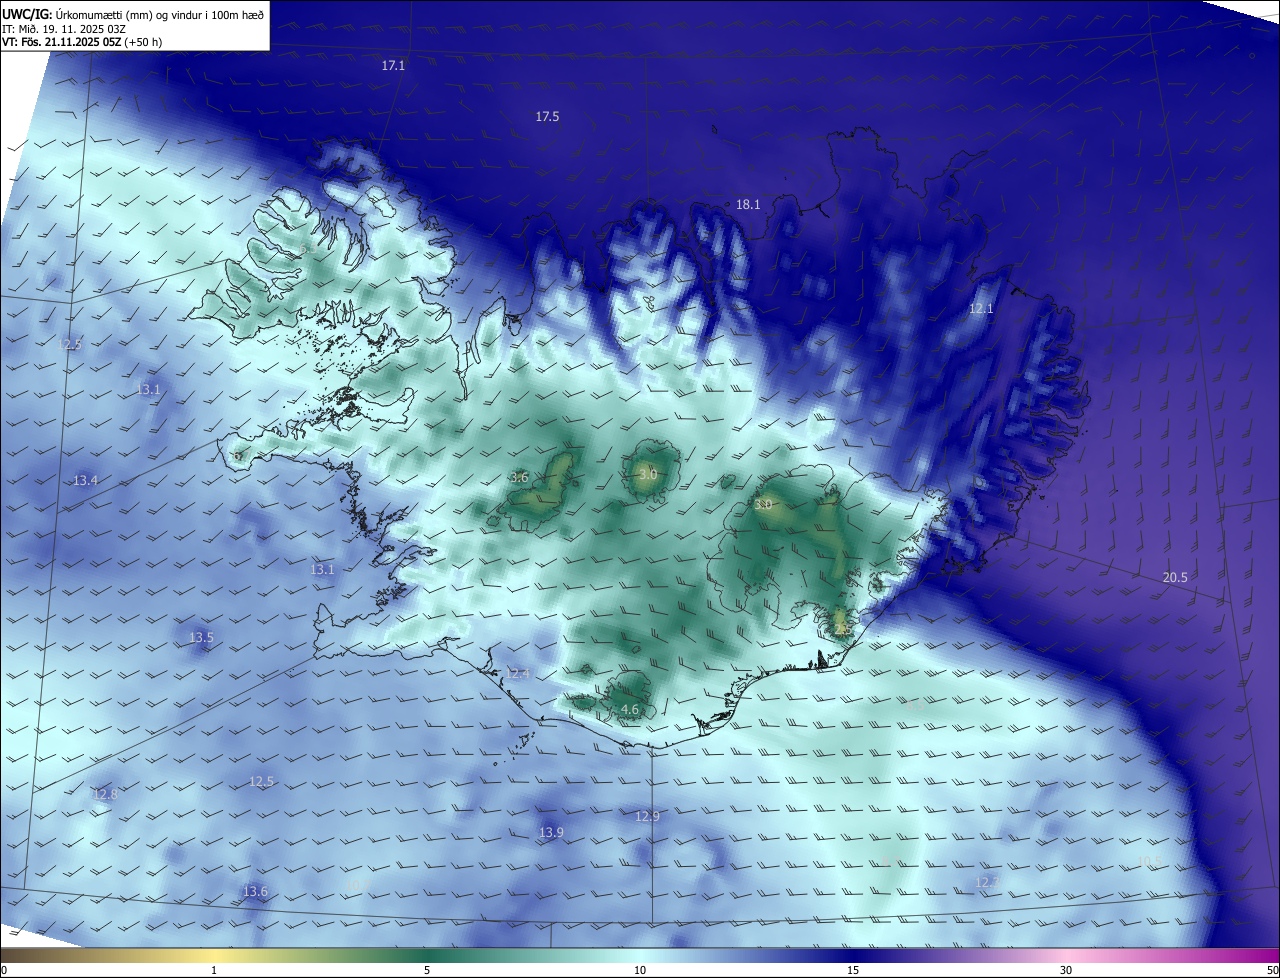
Task: Click the 0 tick on the color scale
Action: click(x=3, y=970)
